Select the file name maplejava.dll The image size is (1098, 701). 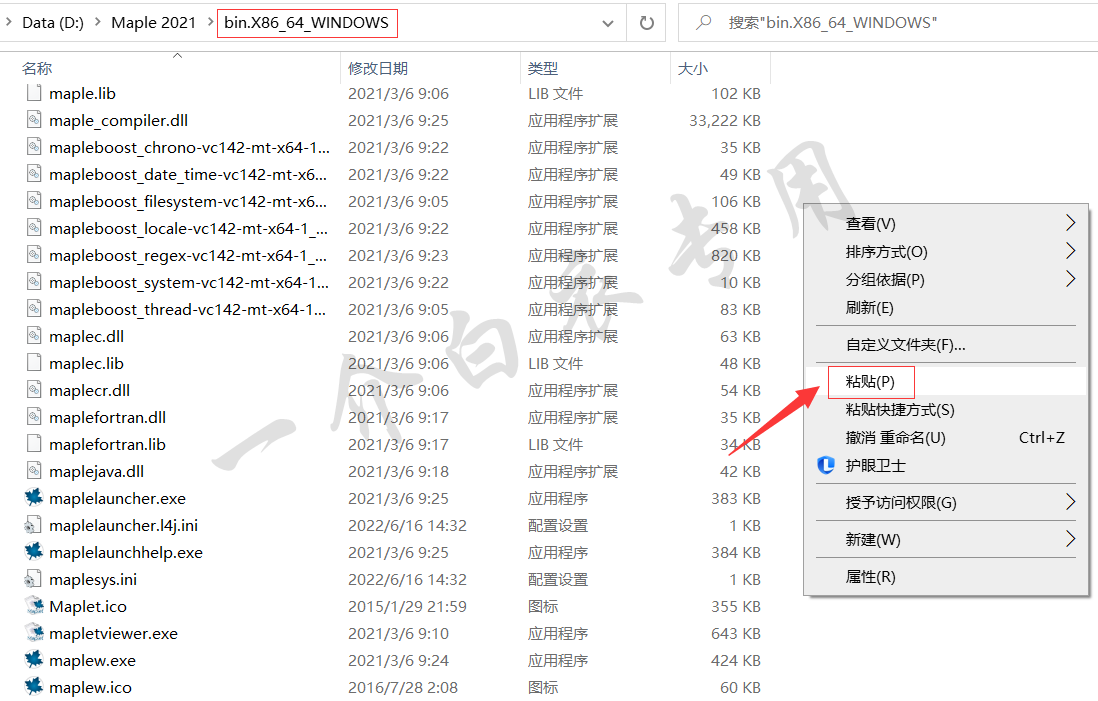pos(97,471)
